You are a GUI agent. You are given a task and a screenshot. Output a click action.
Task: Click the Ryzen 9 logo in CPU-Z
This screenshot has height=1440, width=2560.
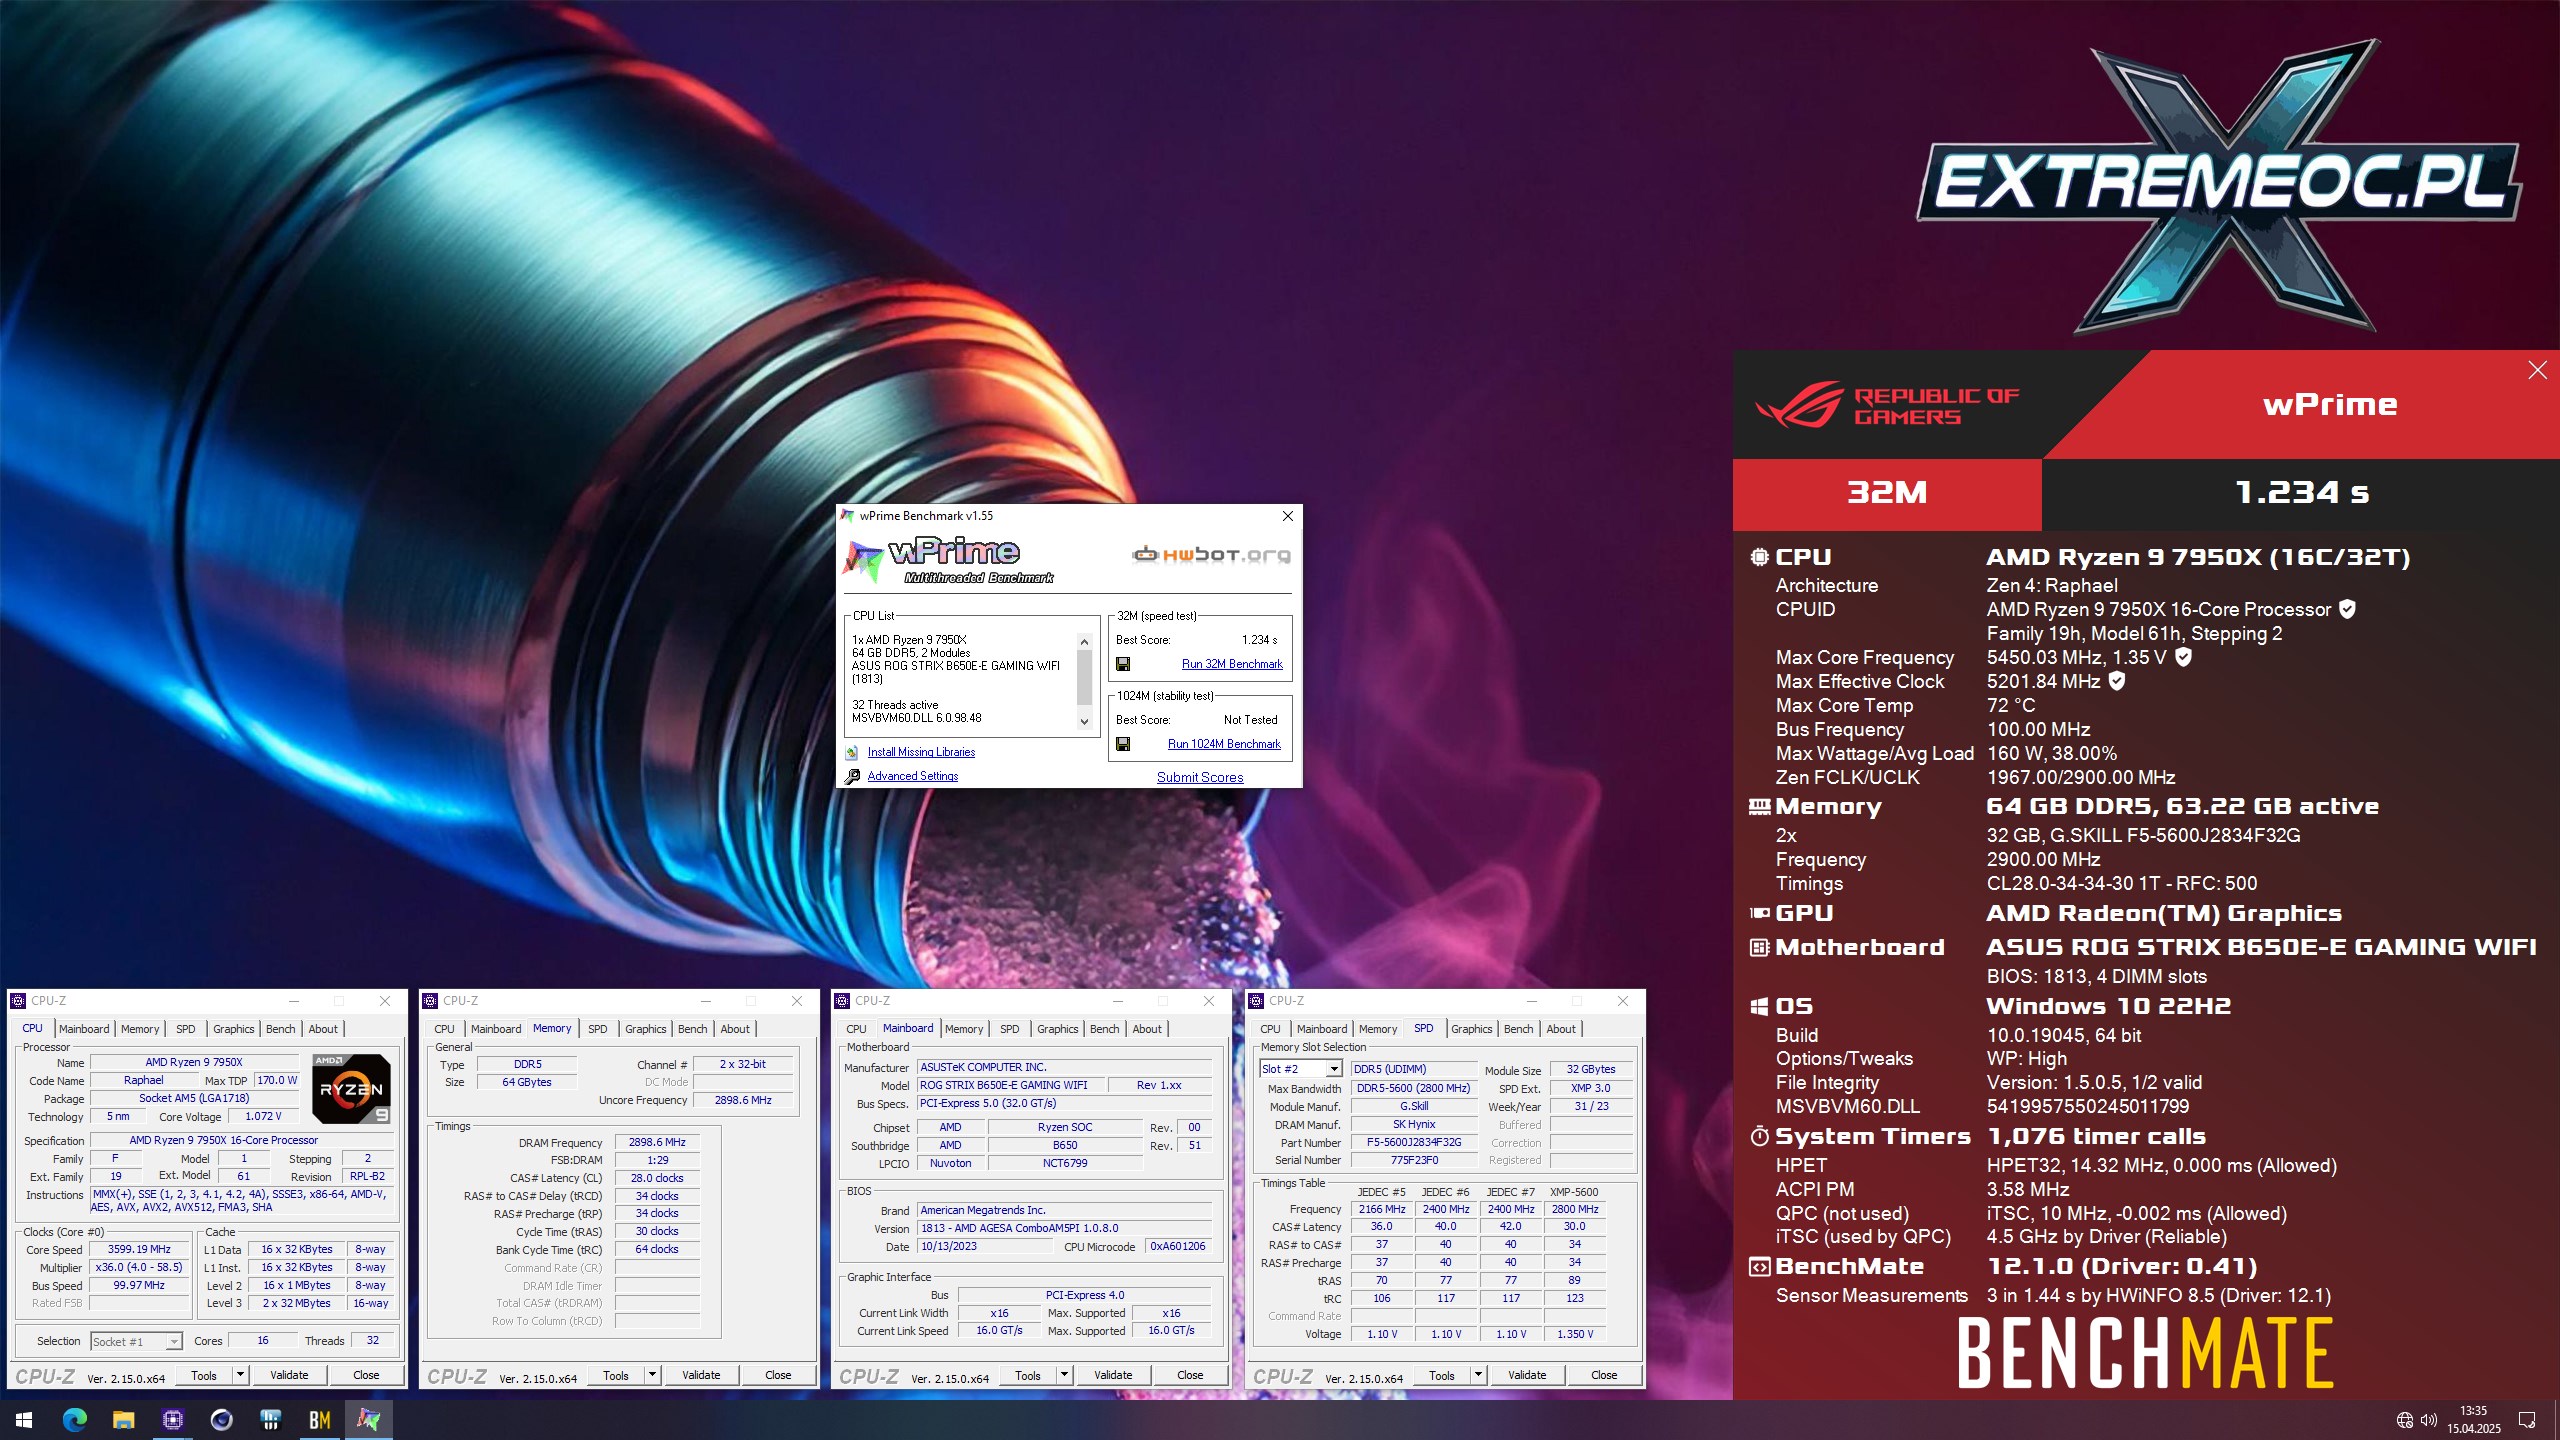pos(351,1089)
